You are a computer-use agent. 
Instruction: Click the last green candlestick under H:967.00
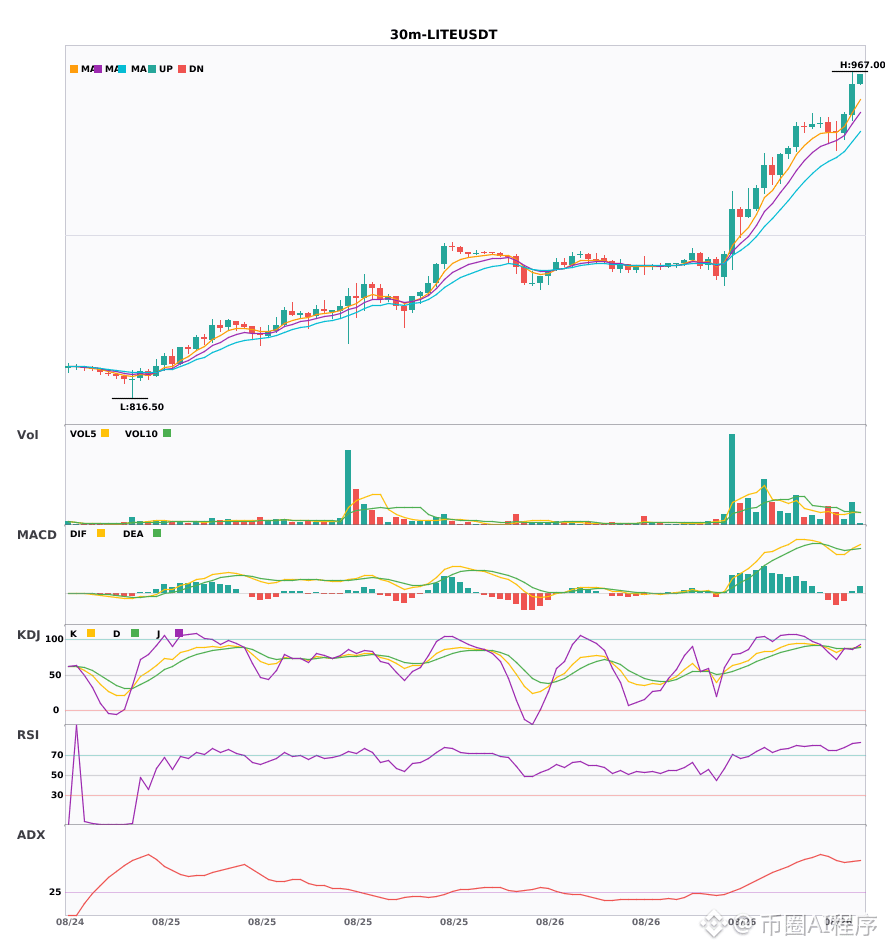pos(860,79)
